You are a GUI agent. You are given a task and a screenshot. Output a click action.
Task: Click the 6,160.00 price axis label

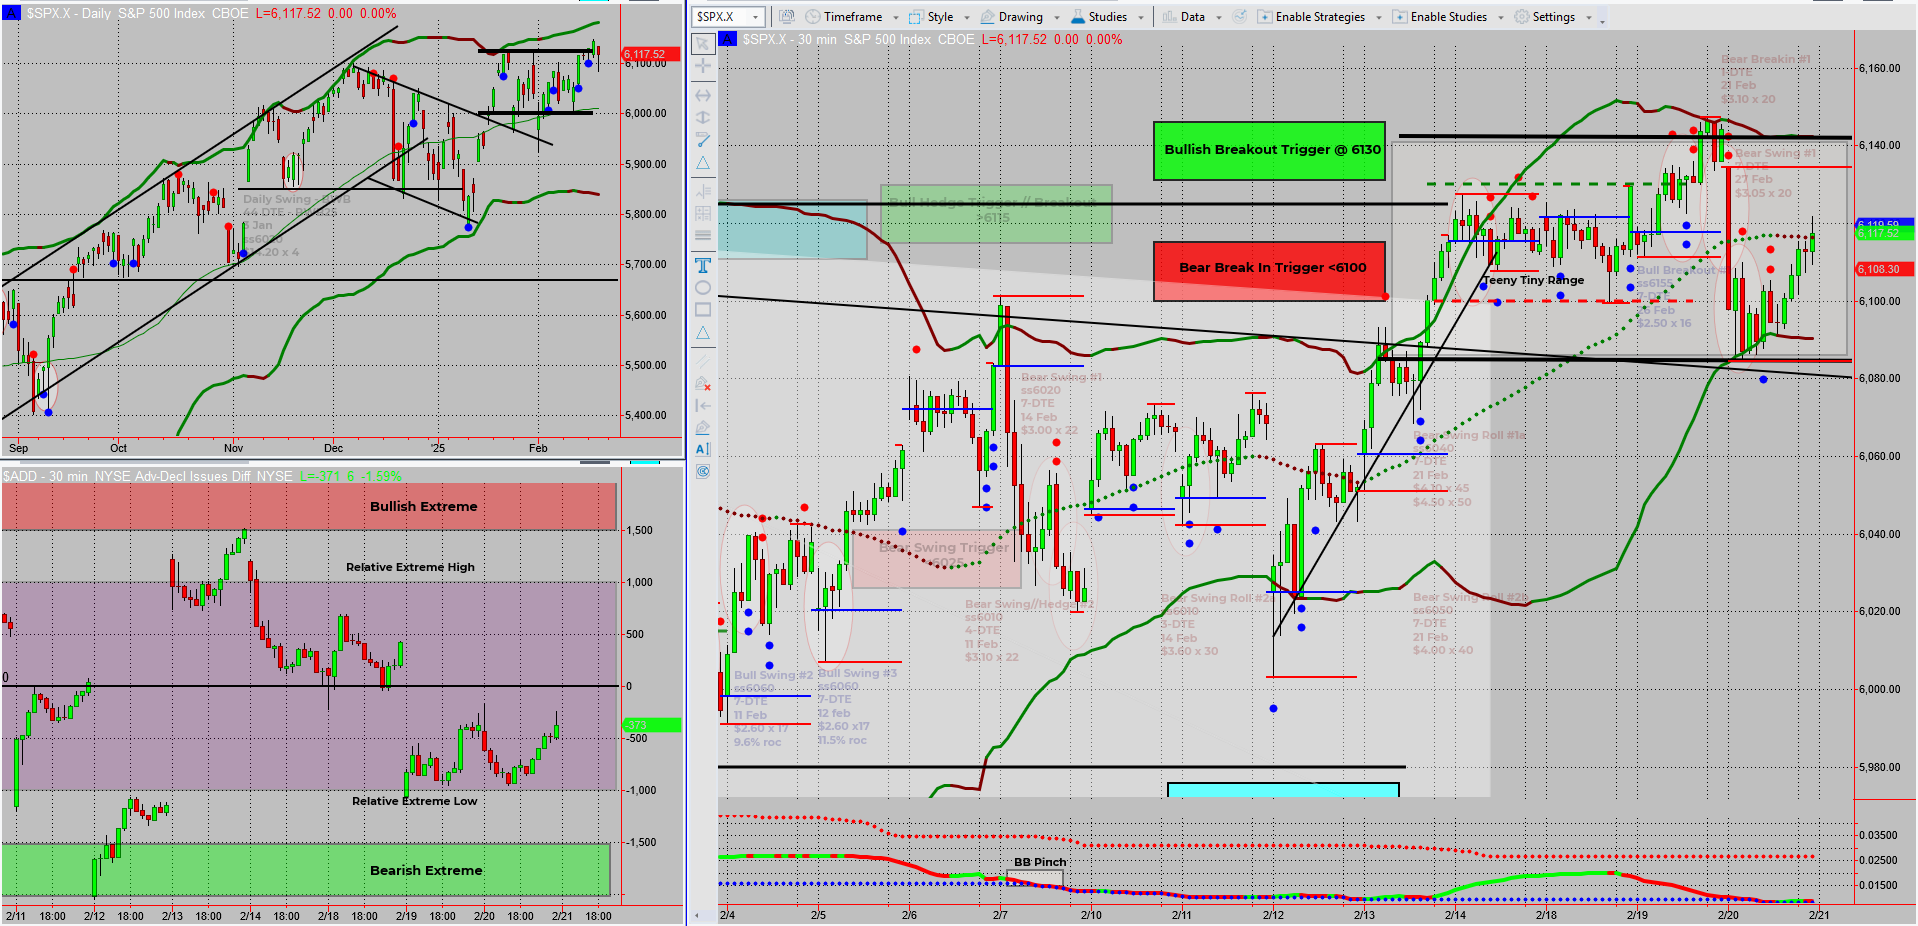[1880, 68]
